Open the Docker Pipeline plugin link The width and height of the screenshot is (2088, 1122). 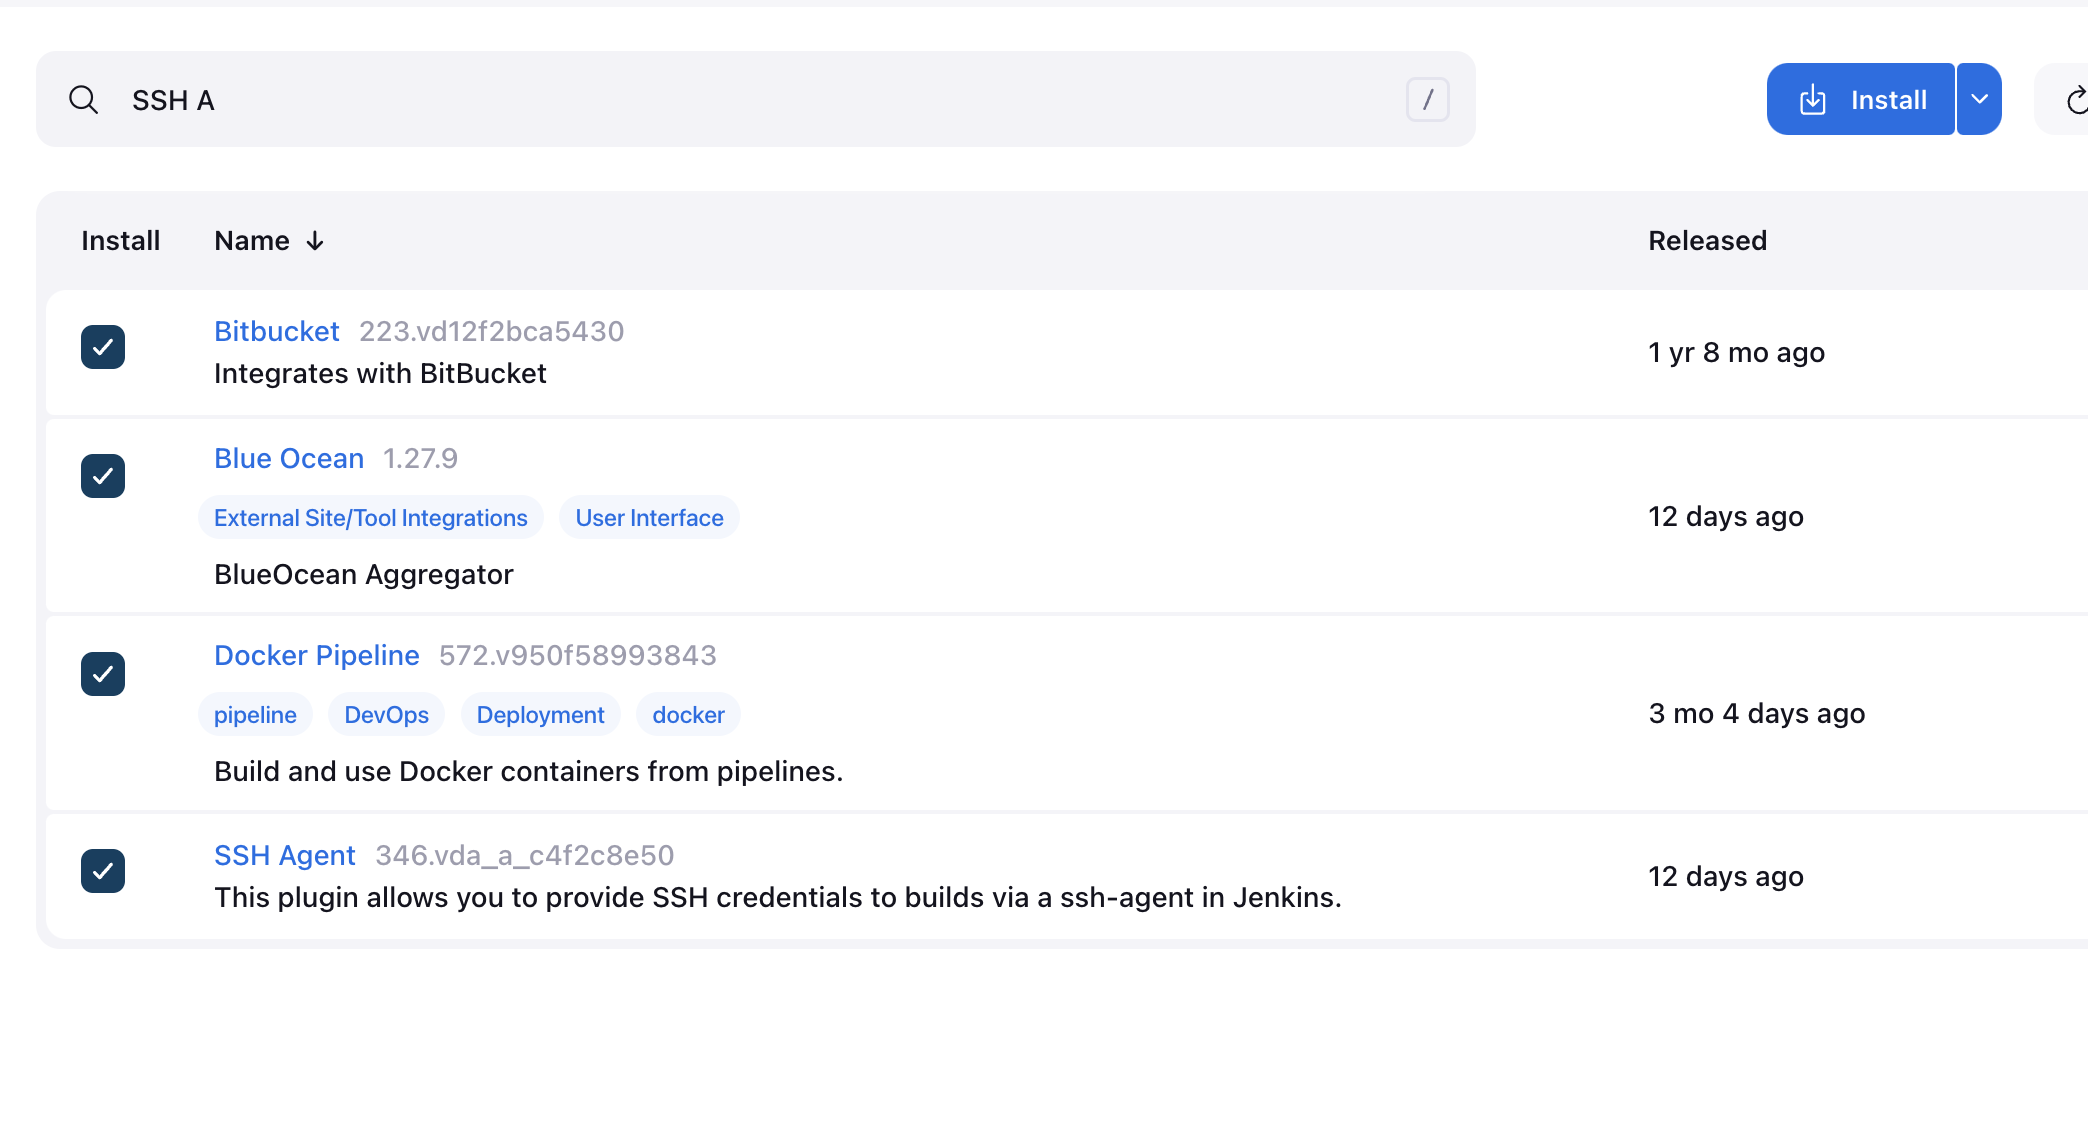click(x=317, y=655)
